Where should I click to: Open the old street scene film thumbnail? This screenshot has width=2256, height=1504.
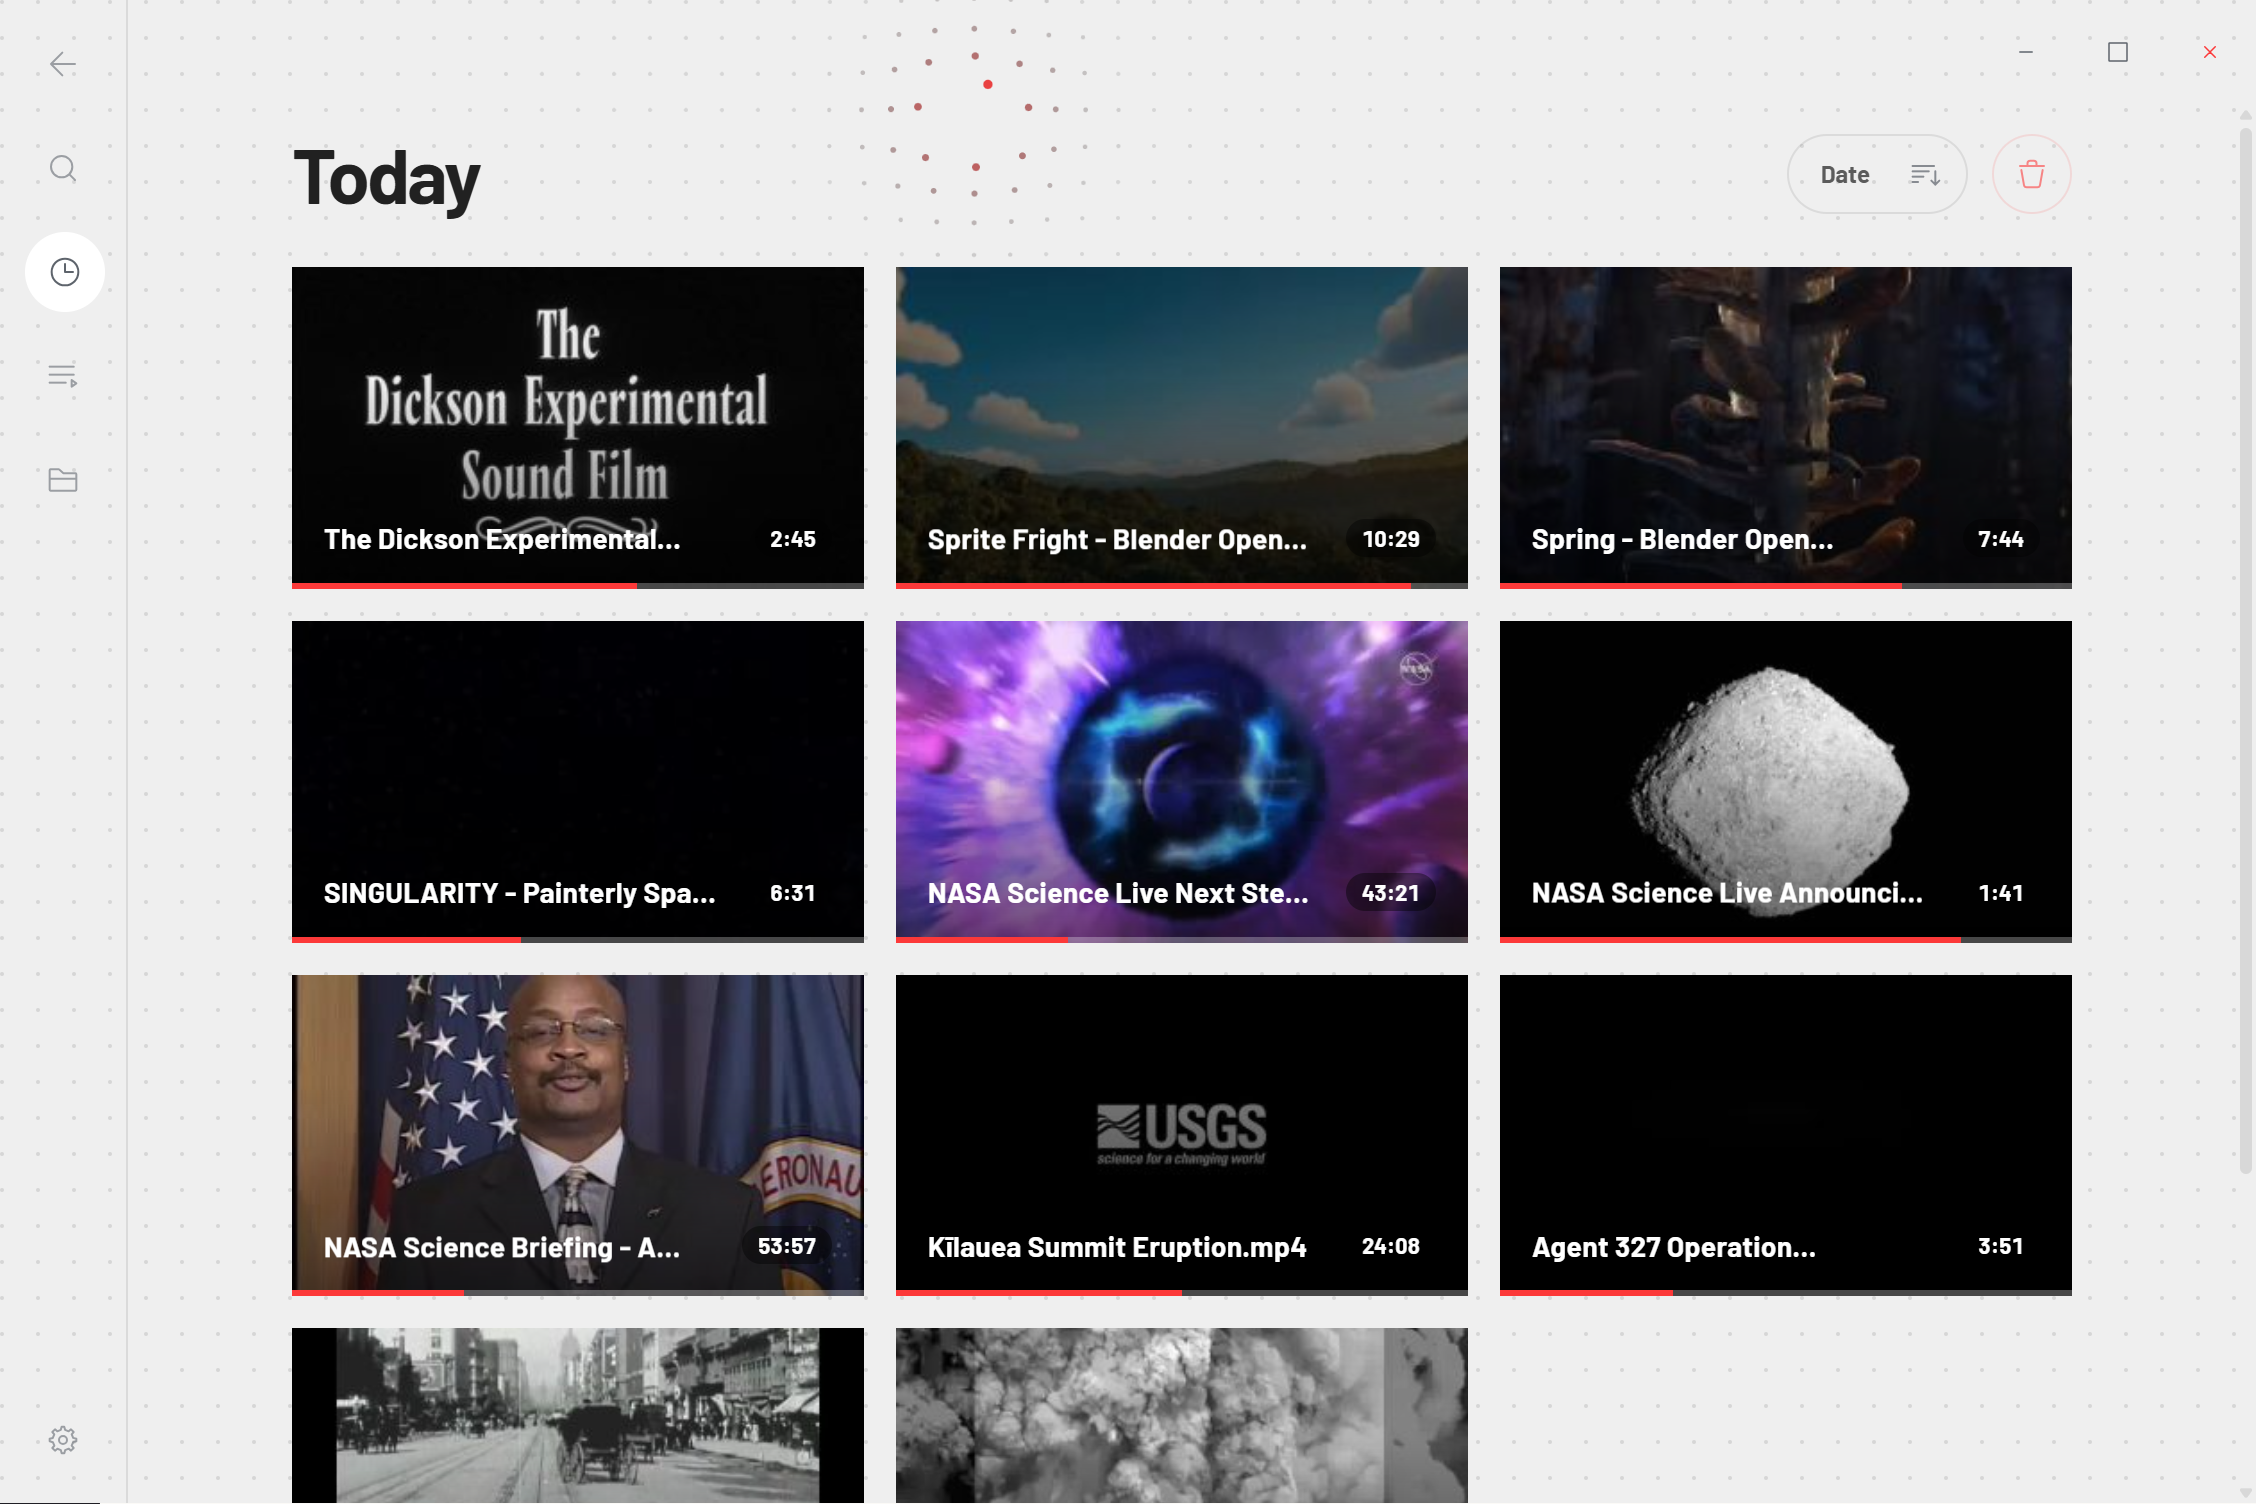click(578, 1415)
